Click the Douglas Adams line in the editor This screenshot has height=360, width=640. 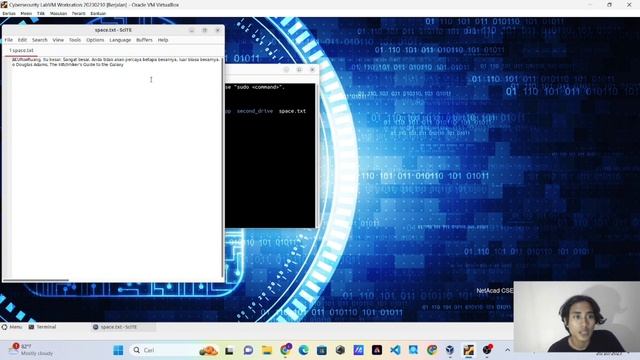tap(68, 64)
